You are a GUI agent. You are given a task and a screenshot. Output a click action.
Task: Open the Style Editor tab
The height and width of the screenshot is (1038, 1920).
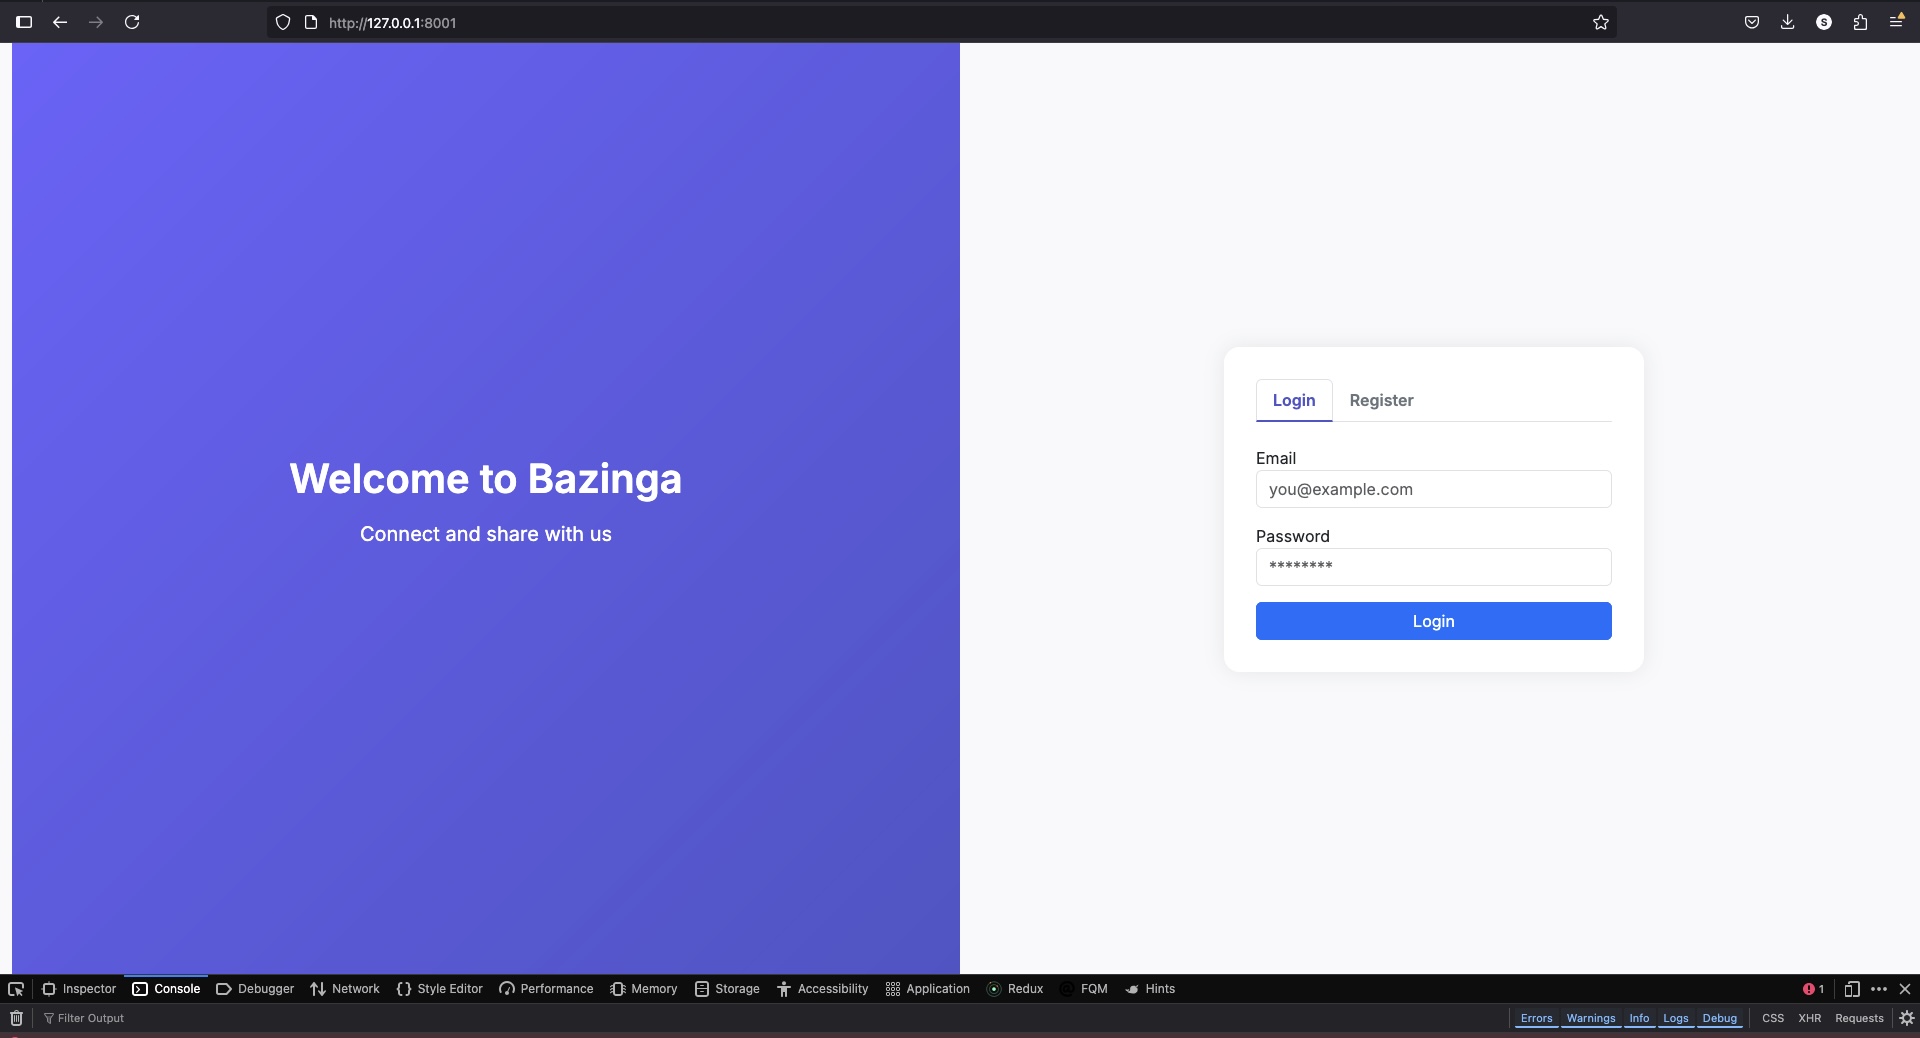[x=440, y=989]
